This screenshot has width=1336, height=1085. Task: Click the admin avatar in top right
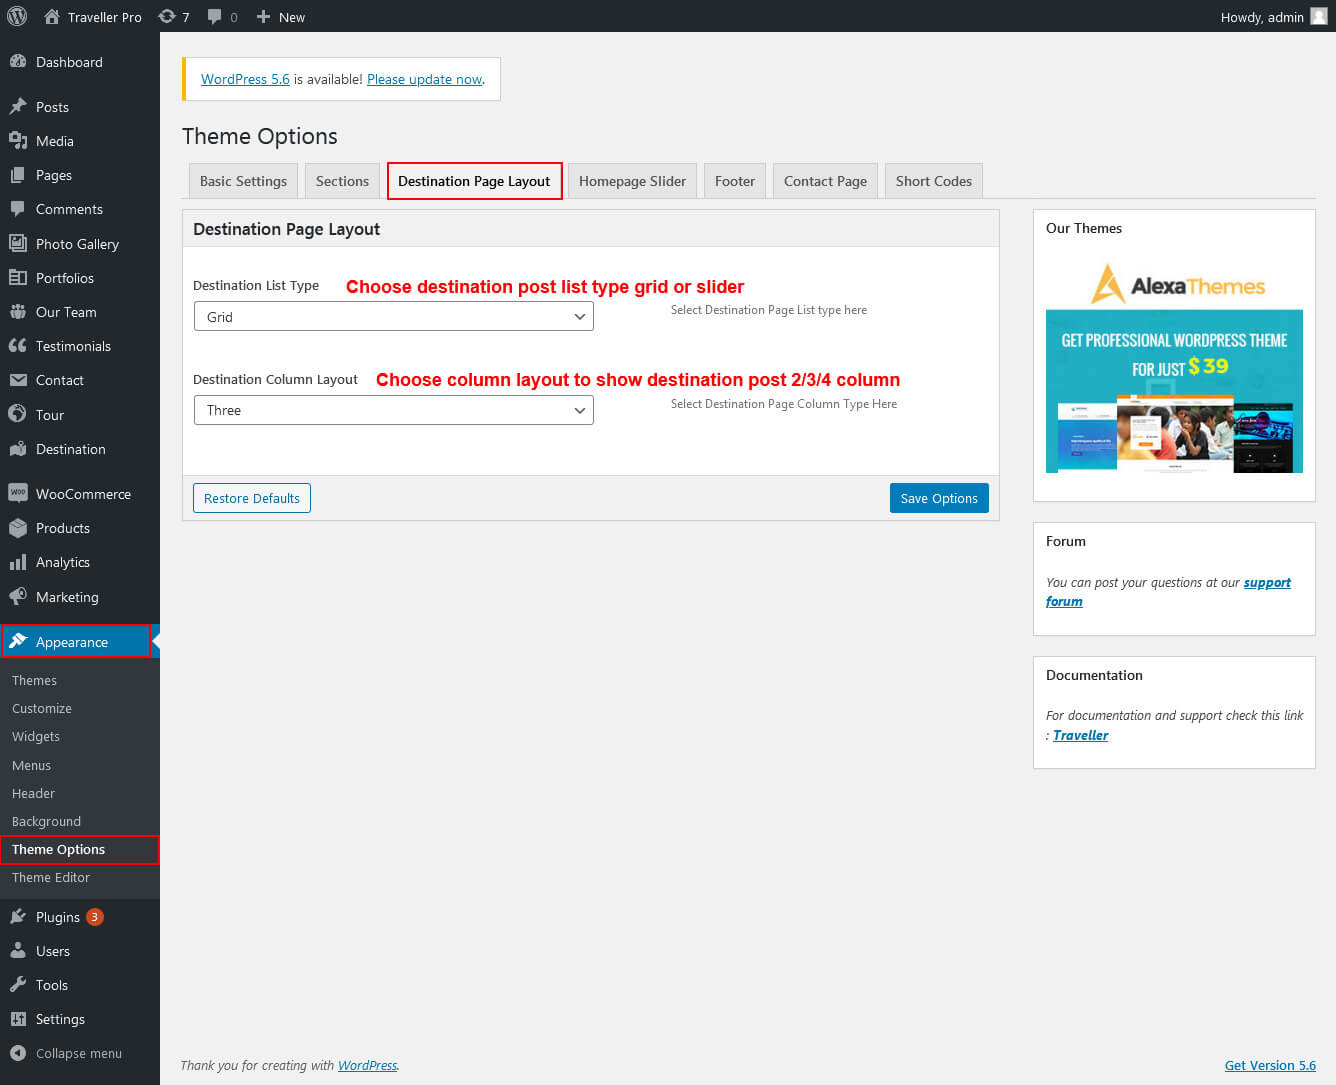[x=1318, y=16]
